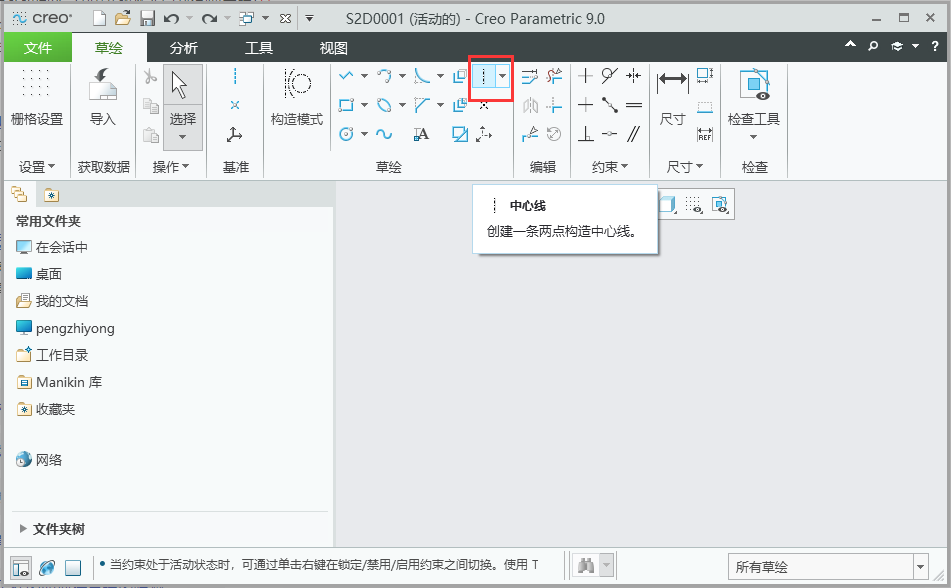Screen dimensions: 951x588
Task: Select the Chamfer tool
Action: pyautogui.click(x=422, y=105)
